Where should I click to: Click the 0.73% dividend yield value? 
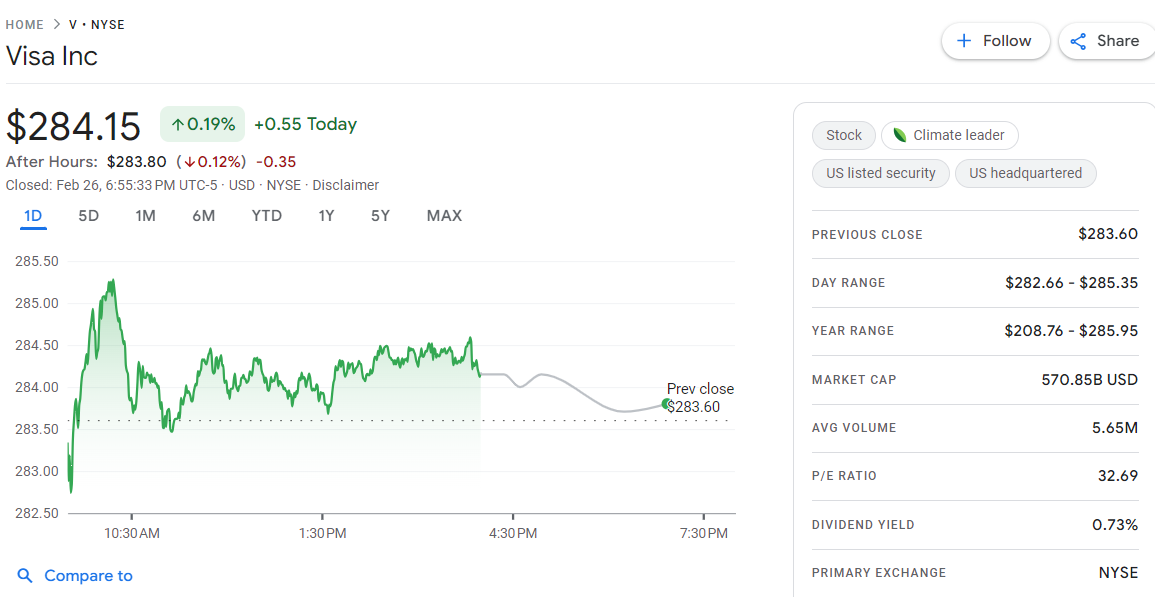point(1115,525)
